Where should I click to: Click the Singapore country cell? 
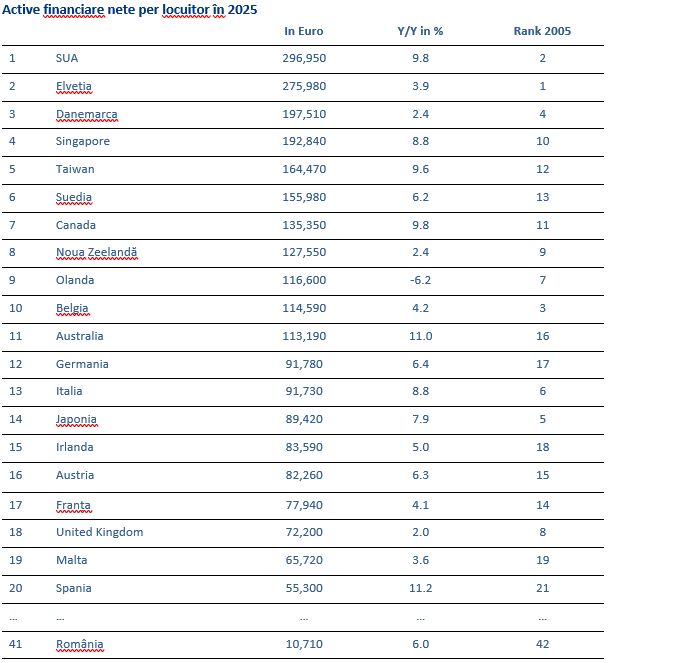(x=83, y=142)
